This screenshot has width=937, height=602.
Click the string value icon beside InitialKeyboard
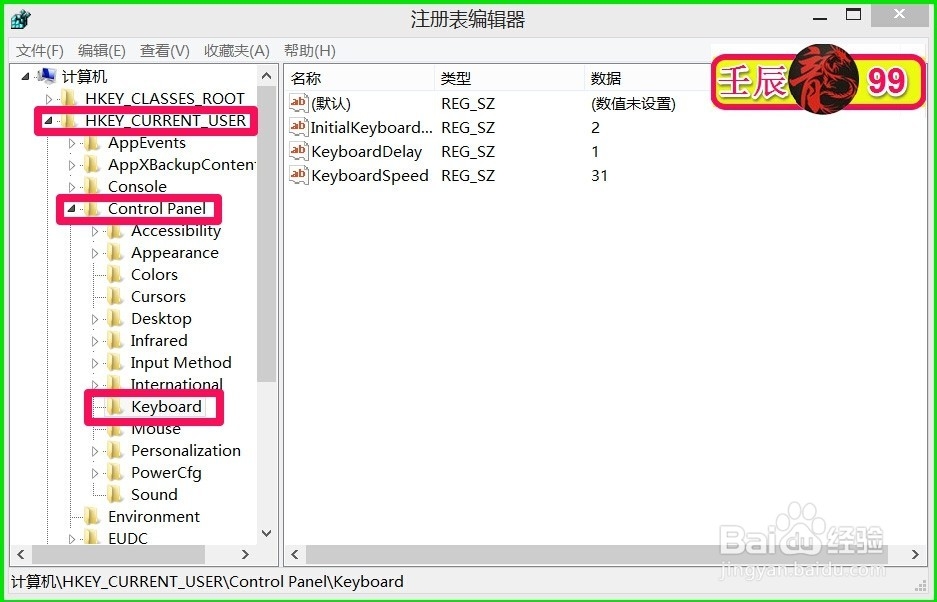point(299,127)
